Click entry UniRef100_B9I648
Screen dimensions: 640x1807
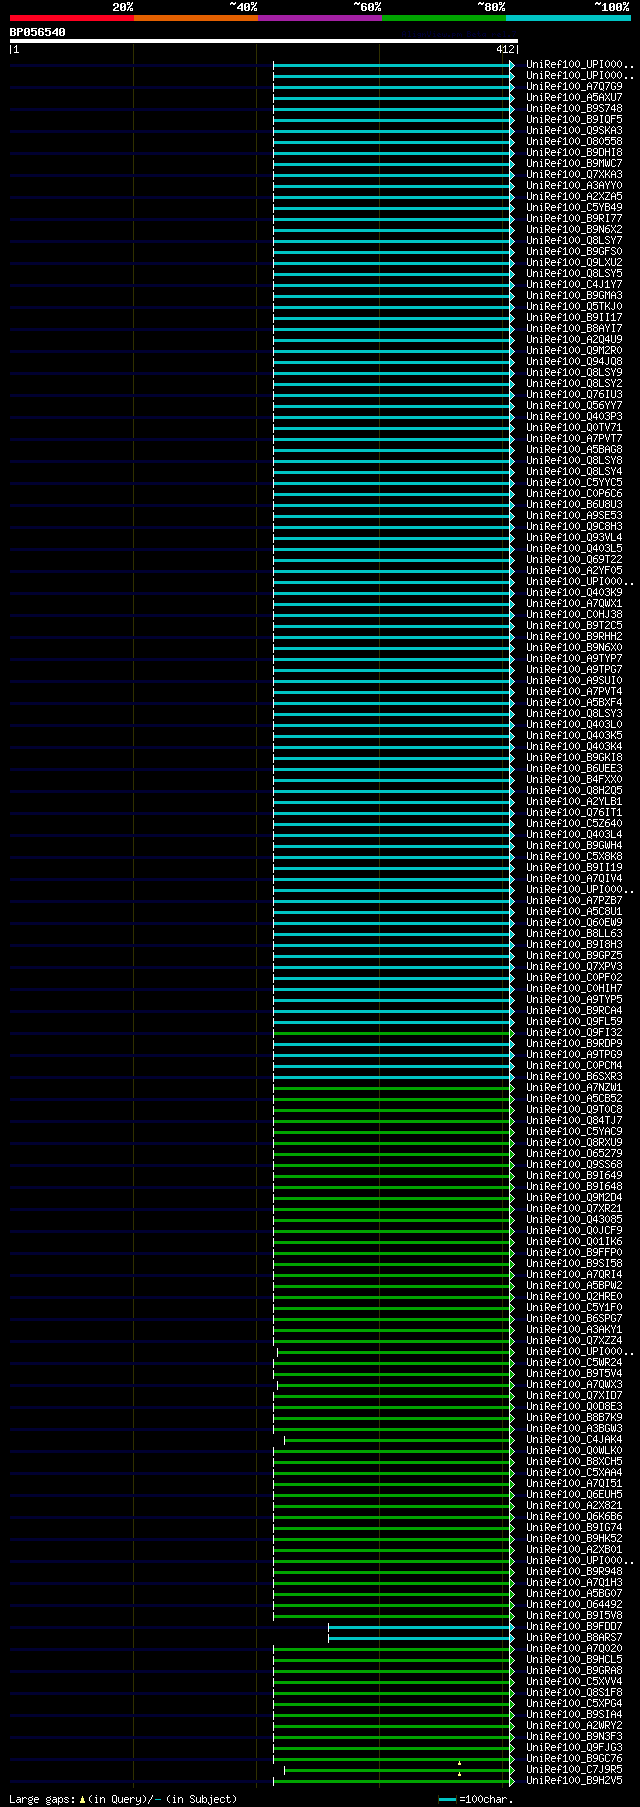tap(574, 1187)
